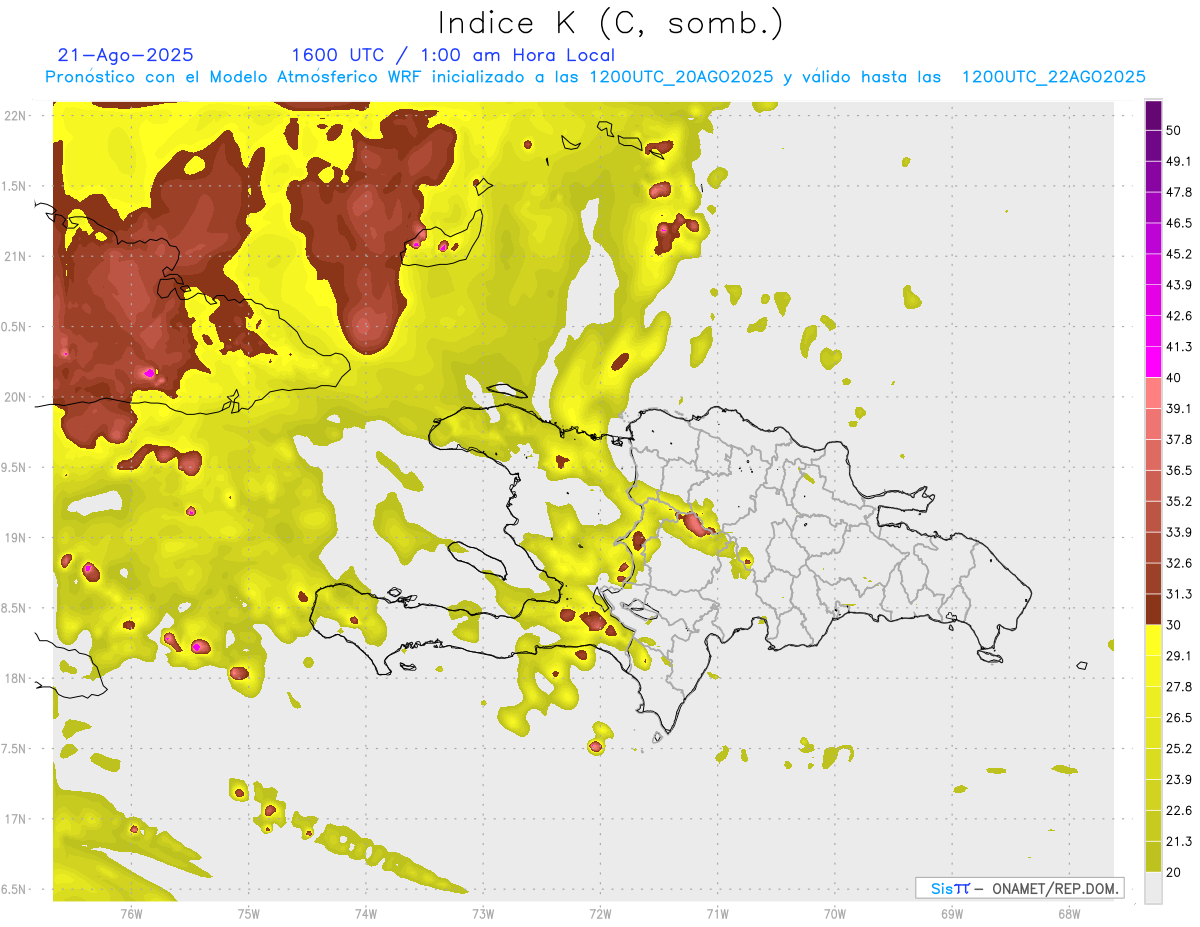Click the "45.2" color scale value
The width and height of the screenshot is (1200, 927).
pos(1179,254)
